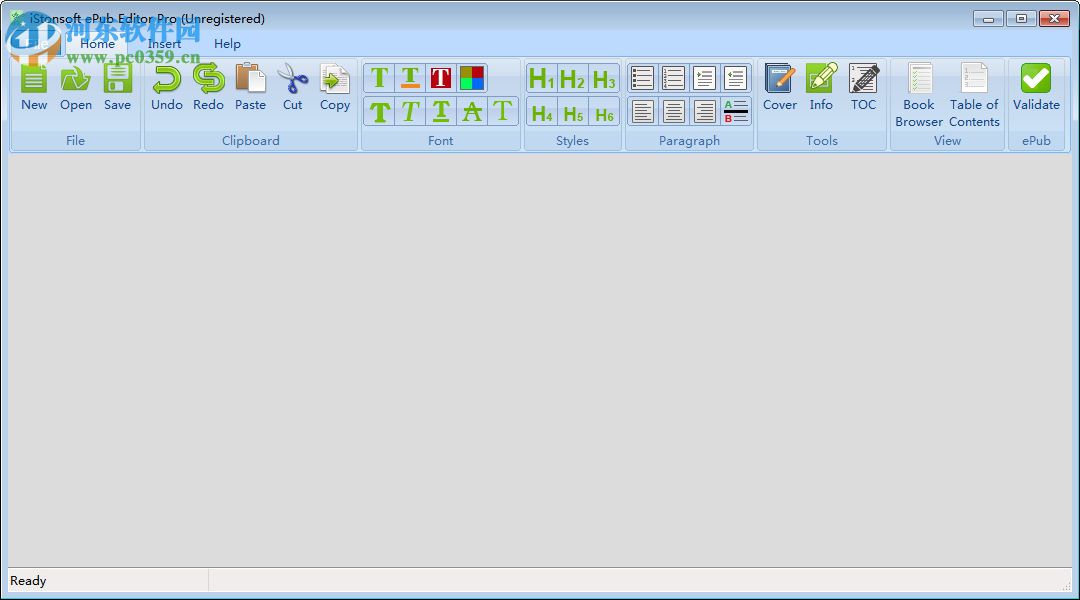Open the Help menu
Screen dimensions: 1080x600
pyautogui.click(x=227, y=44)
